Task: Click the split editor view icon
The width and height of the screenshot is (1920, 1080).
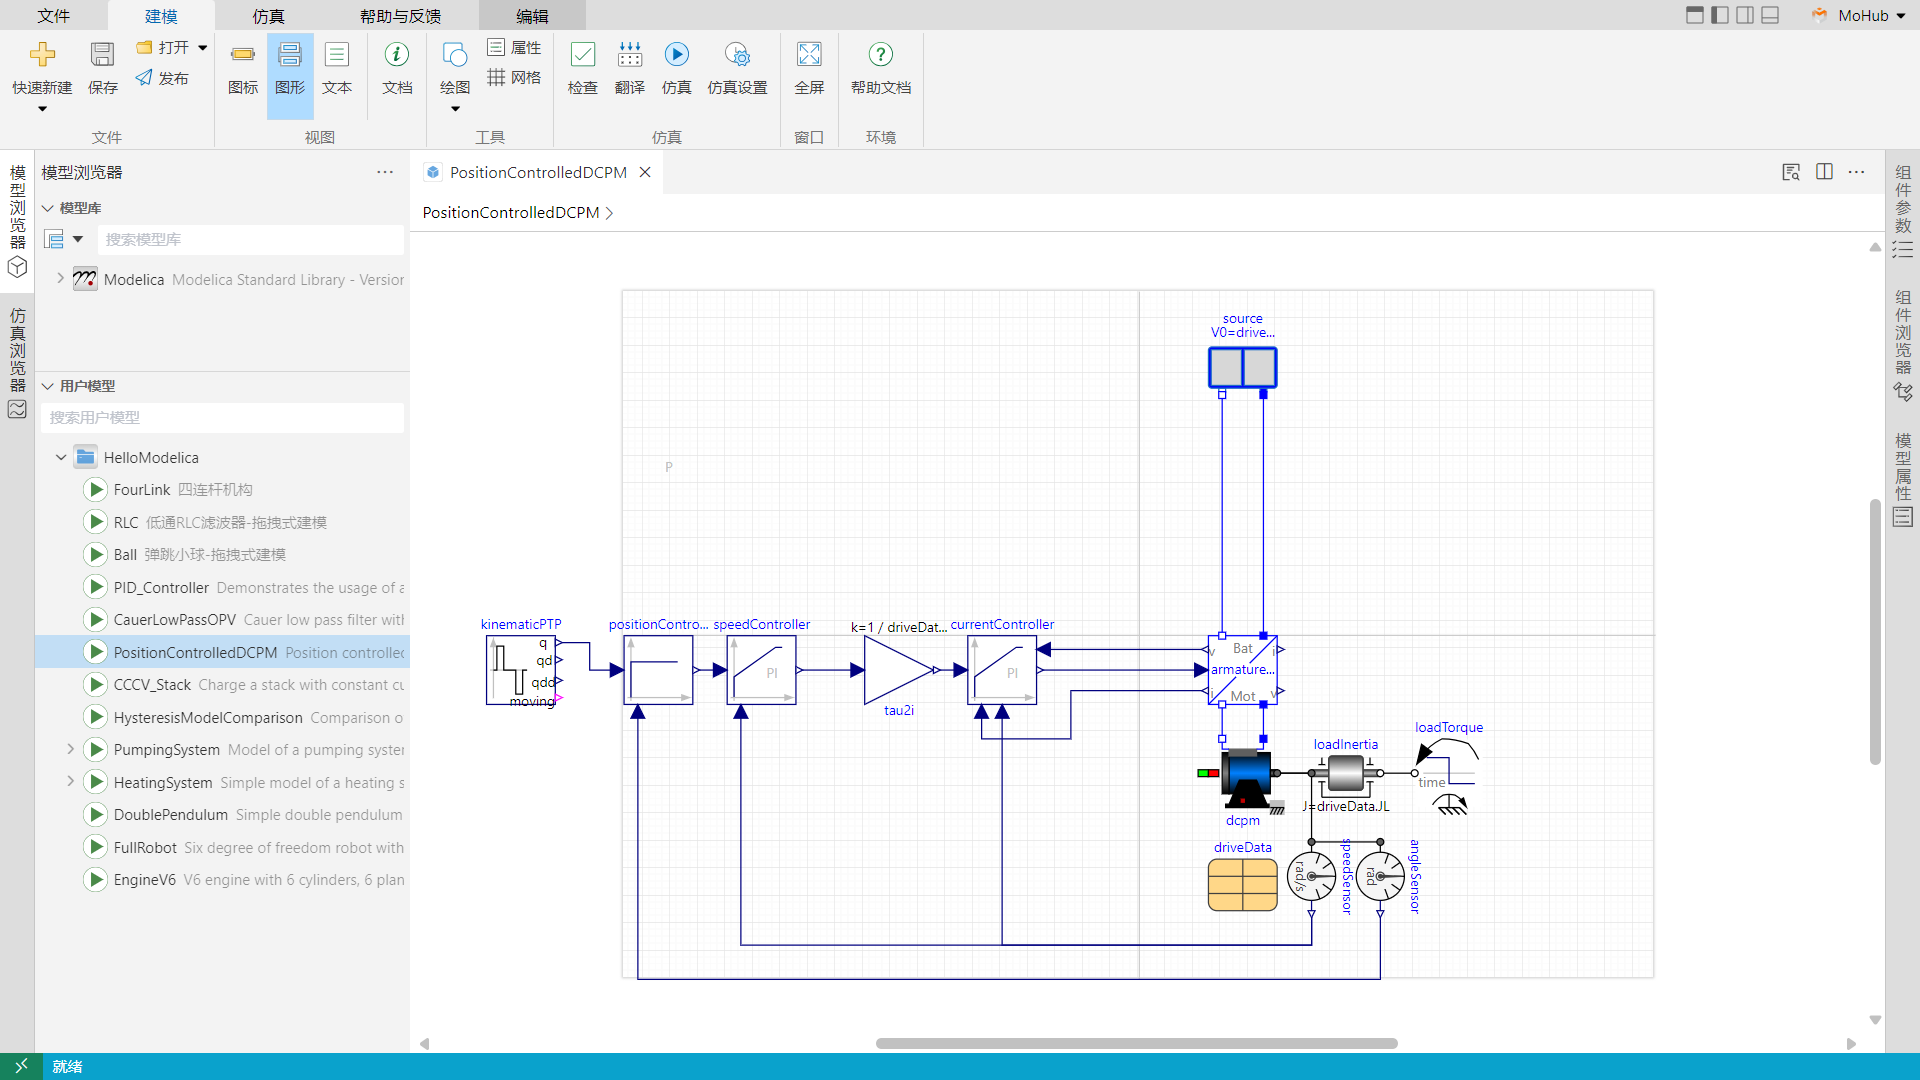Action: 1824,172
